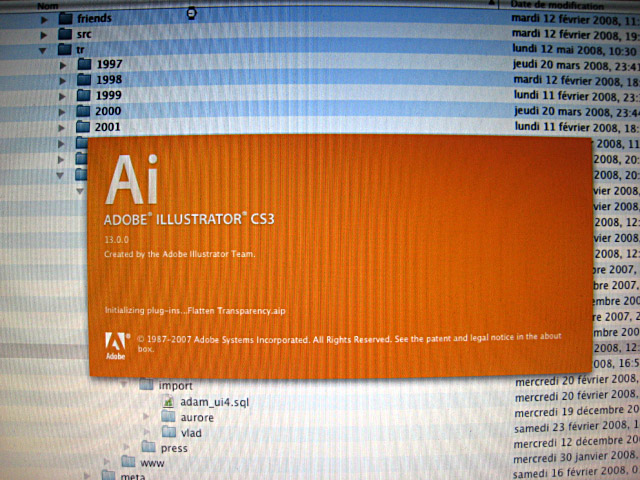
Task: Select the press folder icon
Action: pos(149,447)
